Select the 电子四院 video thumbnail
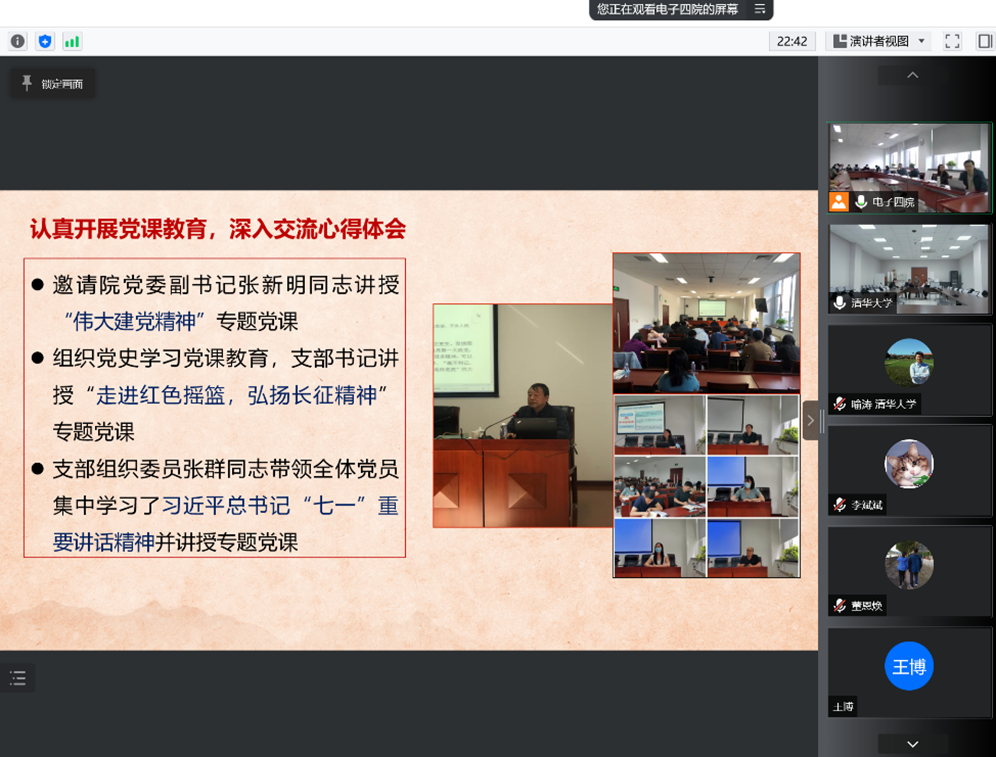The width and height of the screenshot is (996, 757). pos(910,168)
